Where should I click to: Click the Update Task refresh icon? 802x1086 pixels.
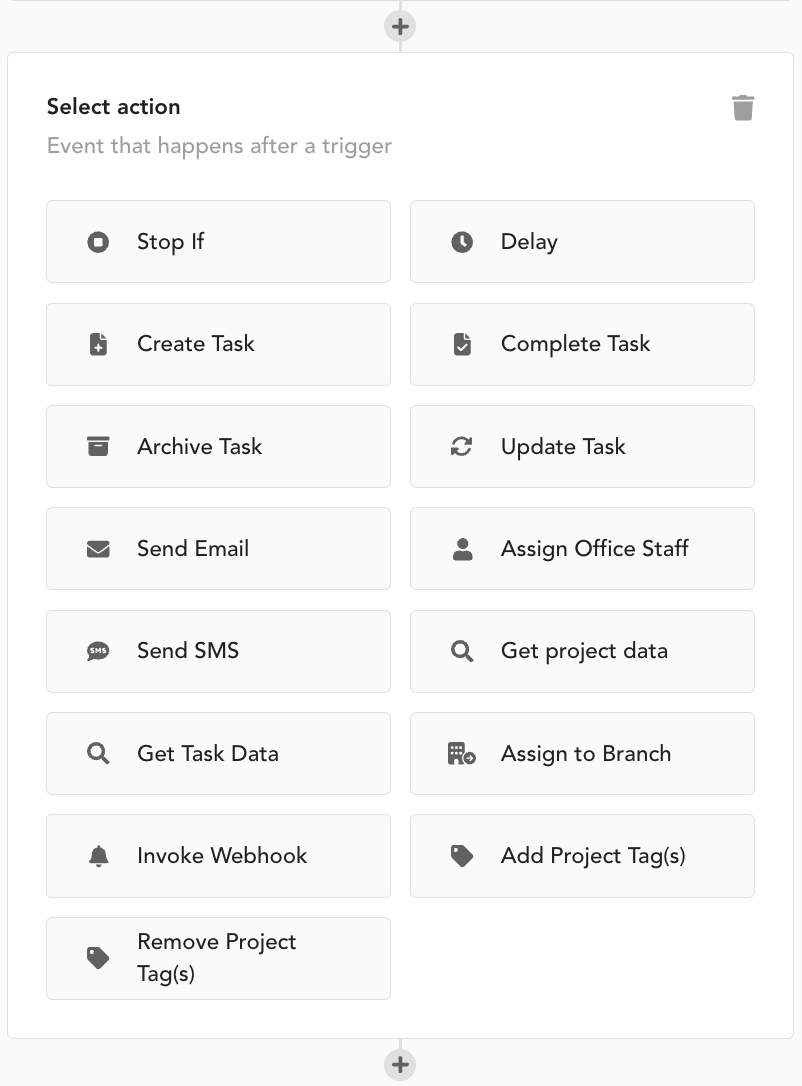pos(462,446)
